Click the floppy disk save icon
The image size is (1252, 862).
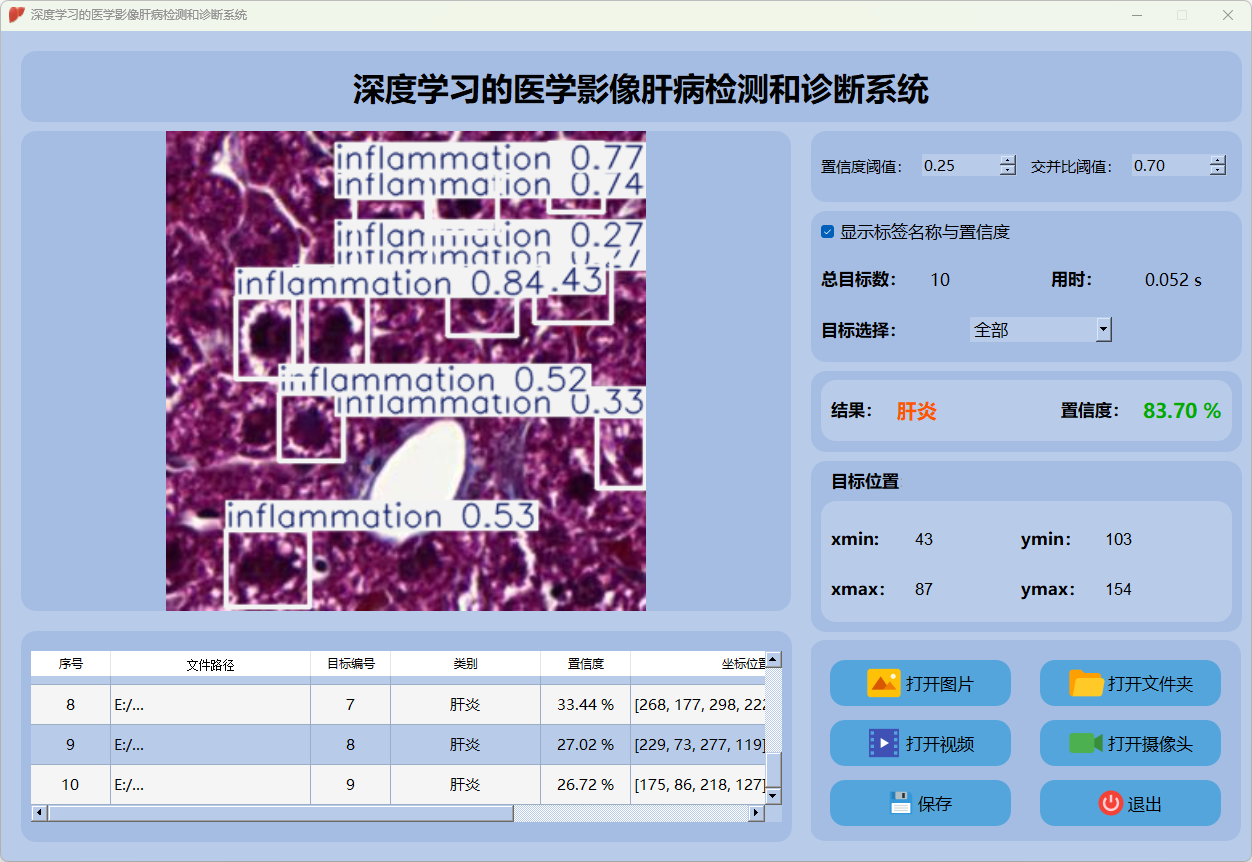[x=900, y=803]
